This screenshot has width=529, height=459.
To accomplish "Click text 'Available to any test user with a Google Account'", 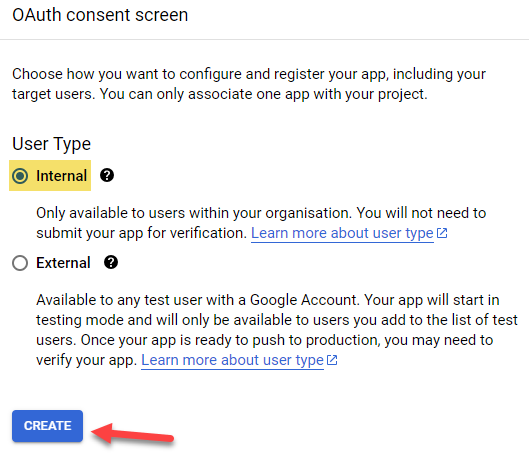I will pyautogui.click(x=197, y=300).
